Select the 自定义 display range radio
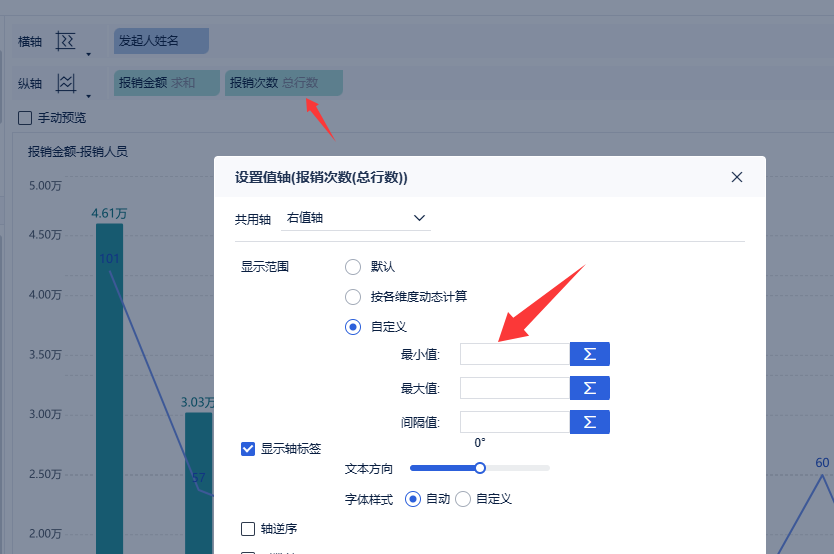This screenshot has height=554, width=834. 353,326
